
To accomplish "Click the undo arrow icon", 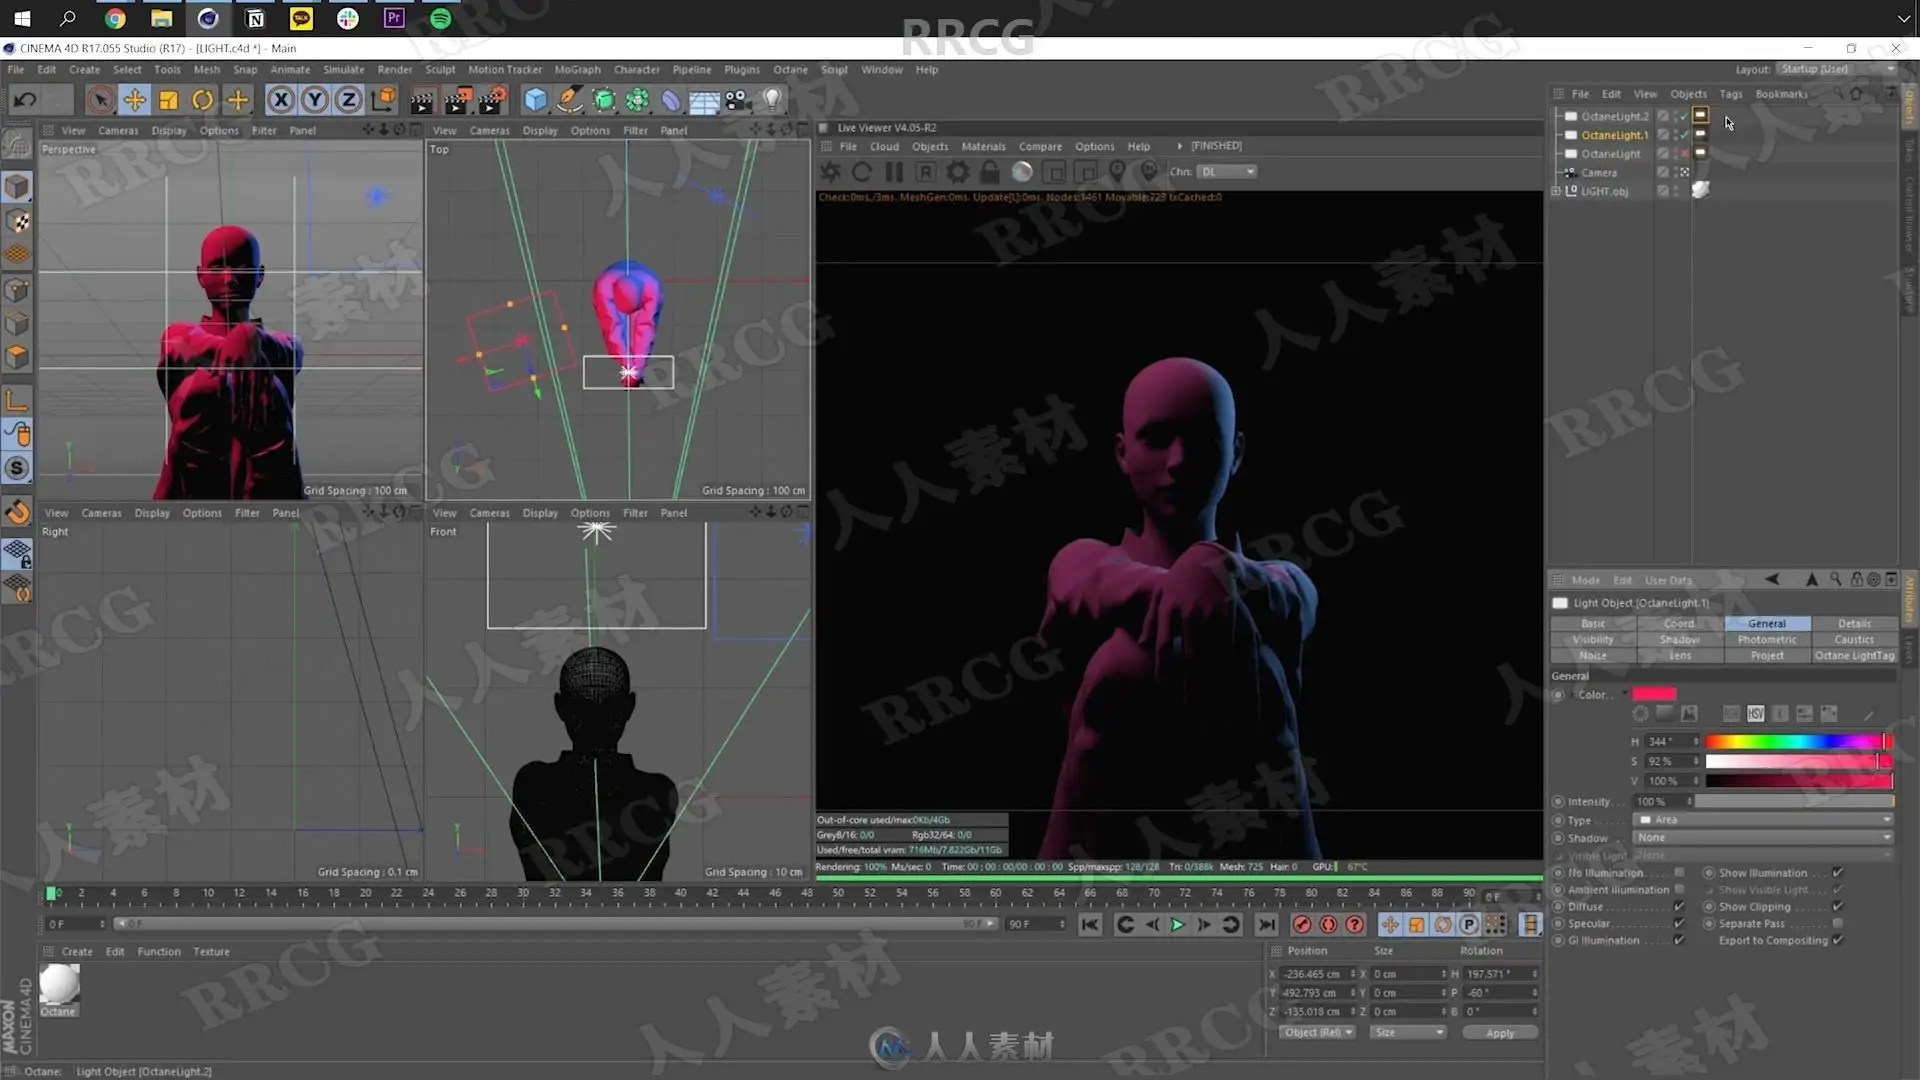I will click(x=26, y=99).
